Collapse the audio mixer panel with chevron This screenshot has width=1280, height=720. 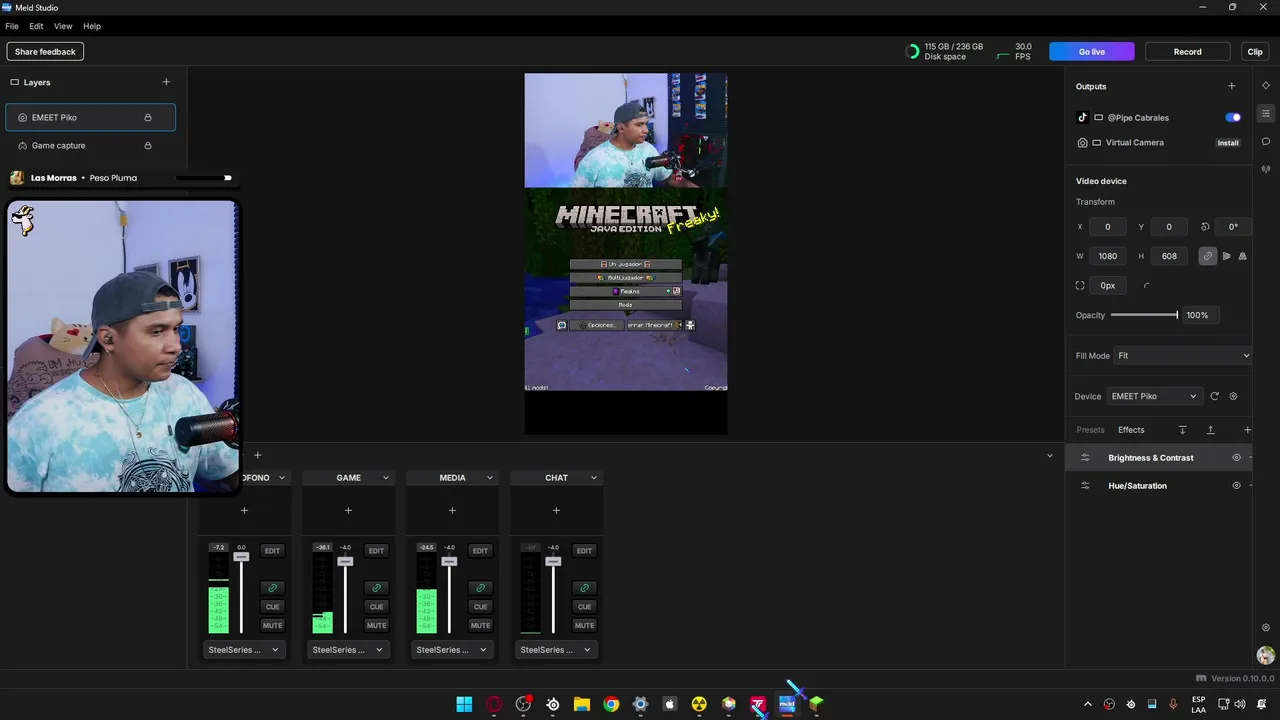(x=1049, y=456)
